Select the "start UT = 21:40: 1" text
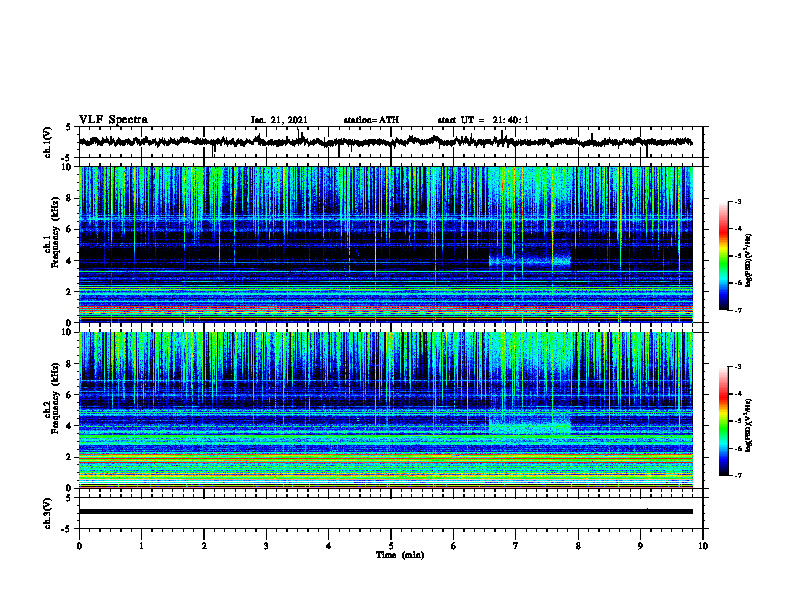 coord(483,120)
